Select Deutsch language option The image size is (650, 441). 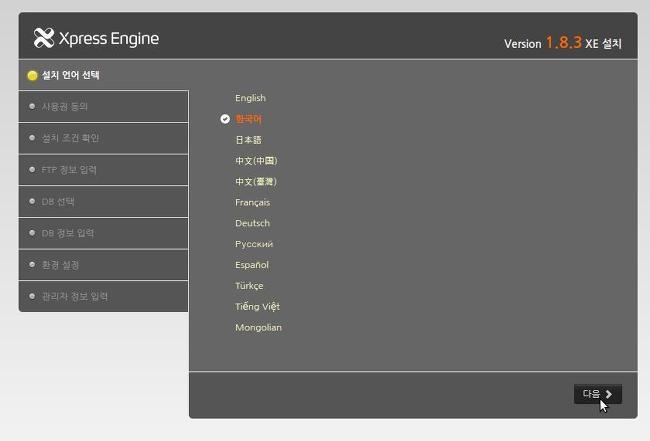point(252,223)
